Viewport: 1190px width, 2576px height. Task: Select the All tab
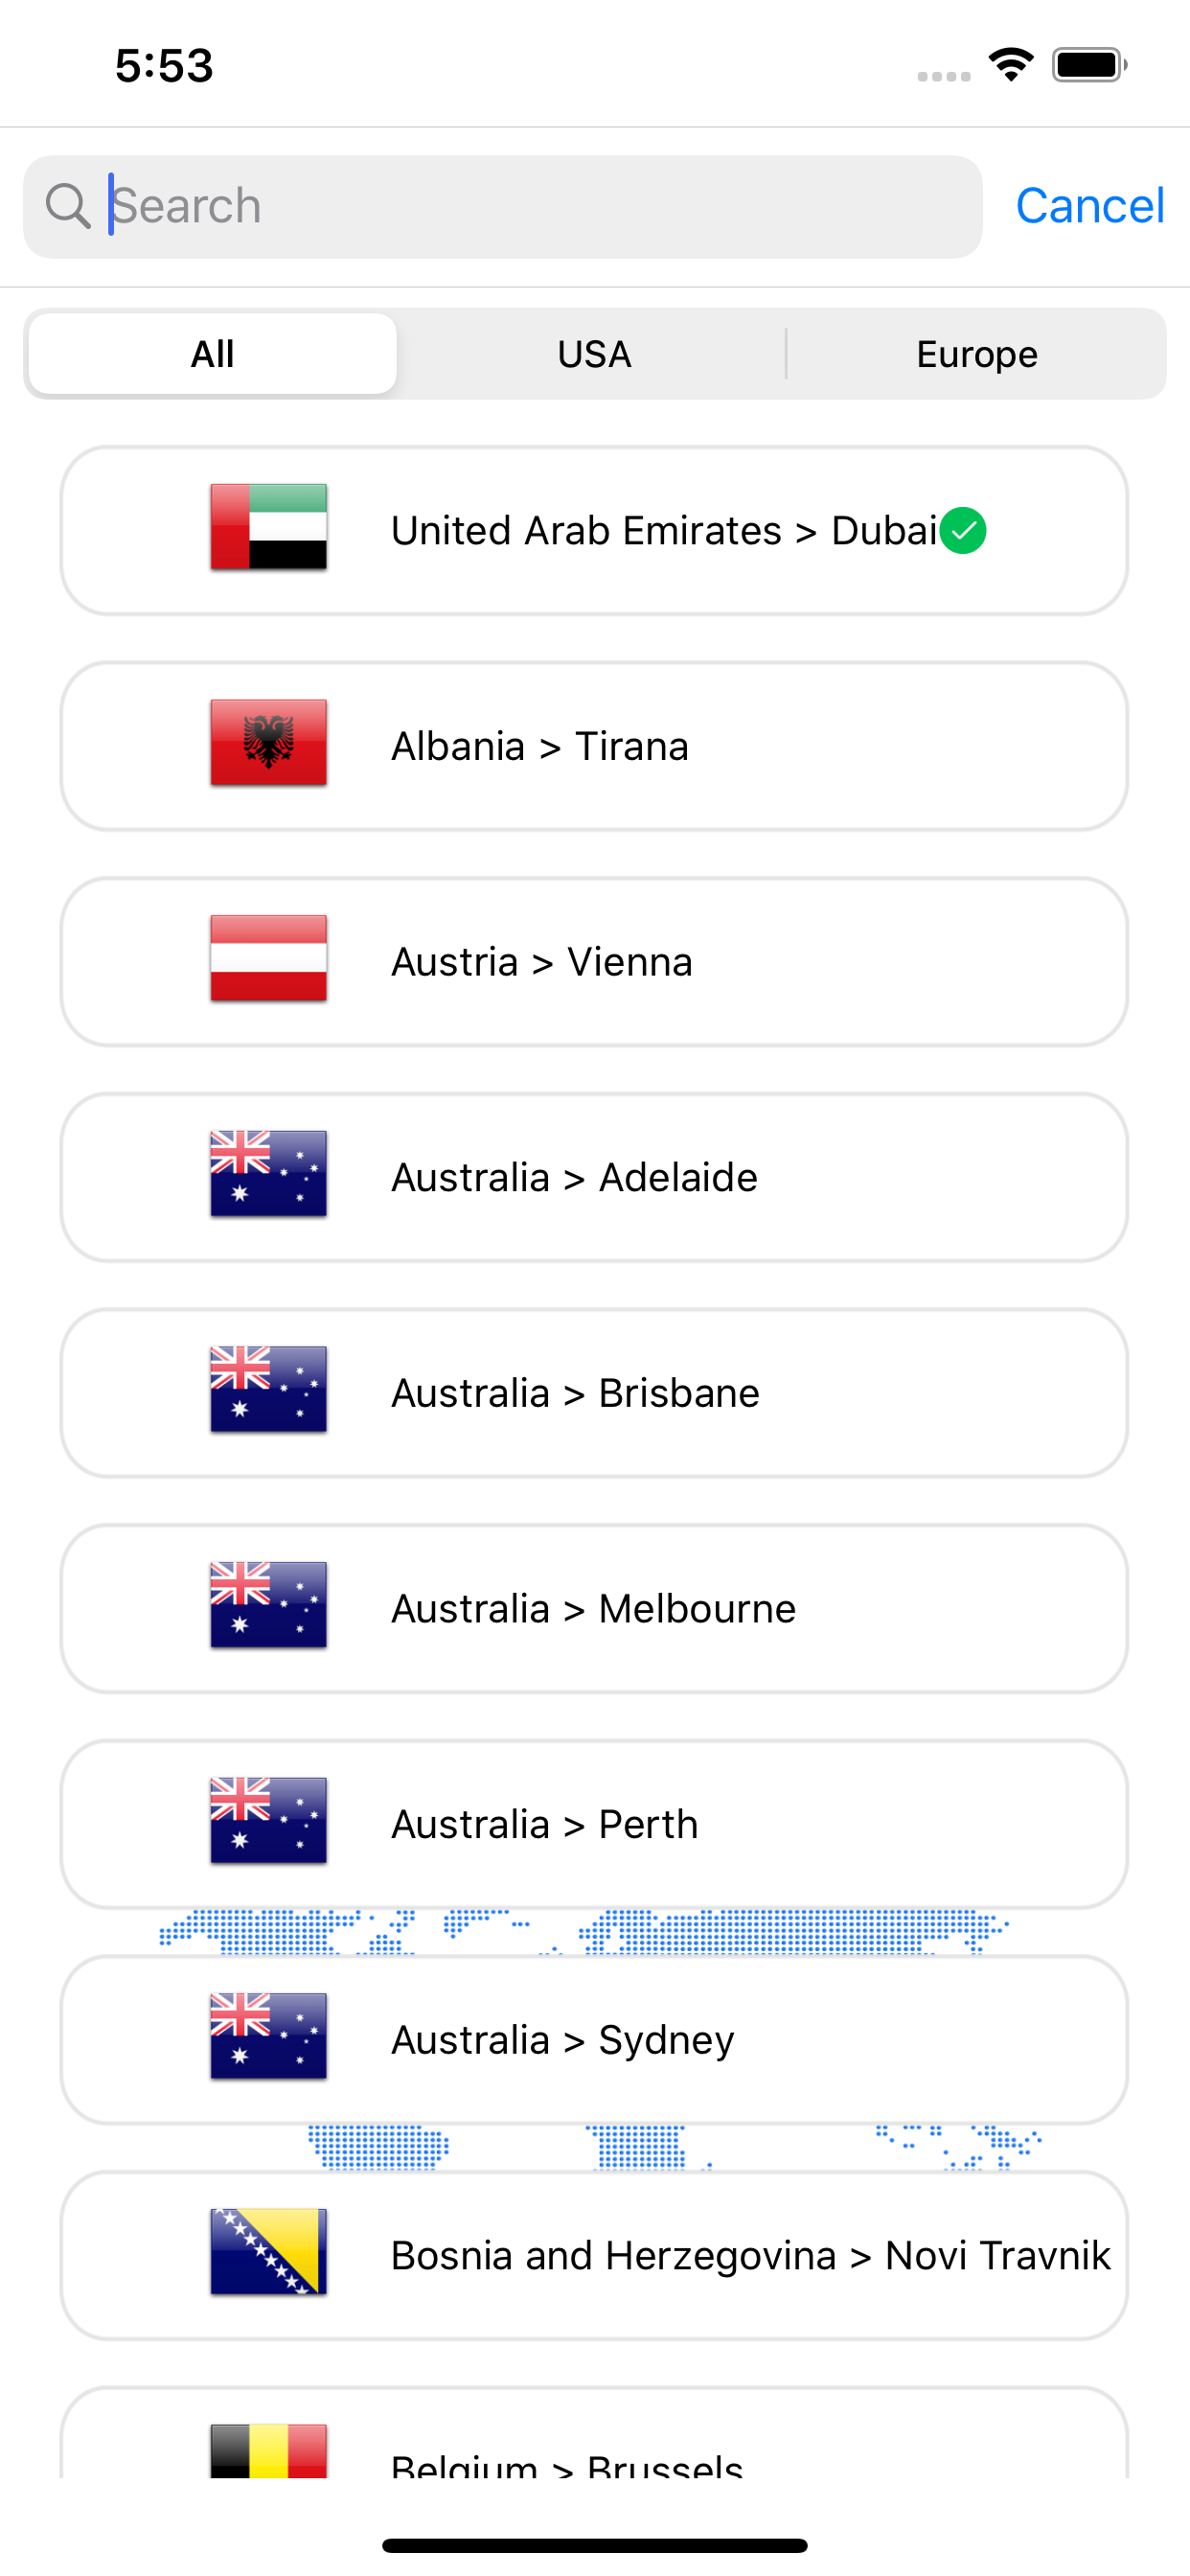[x=211, y=353]
